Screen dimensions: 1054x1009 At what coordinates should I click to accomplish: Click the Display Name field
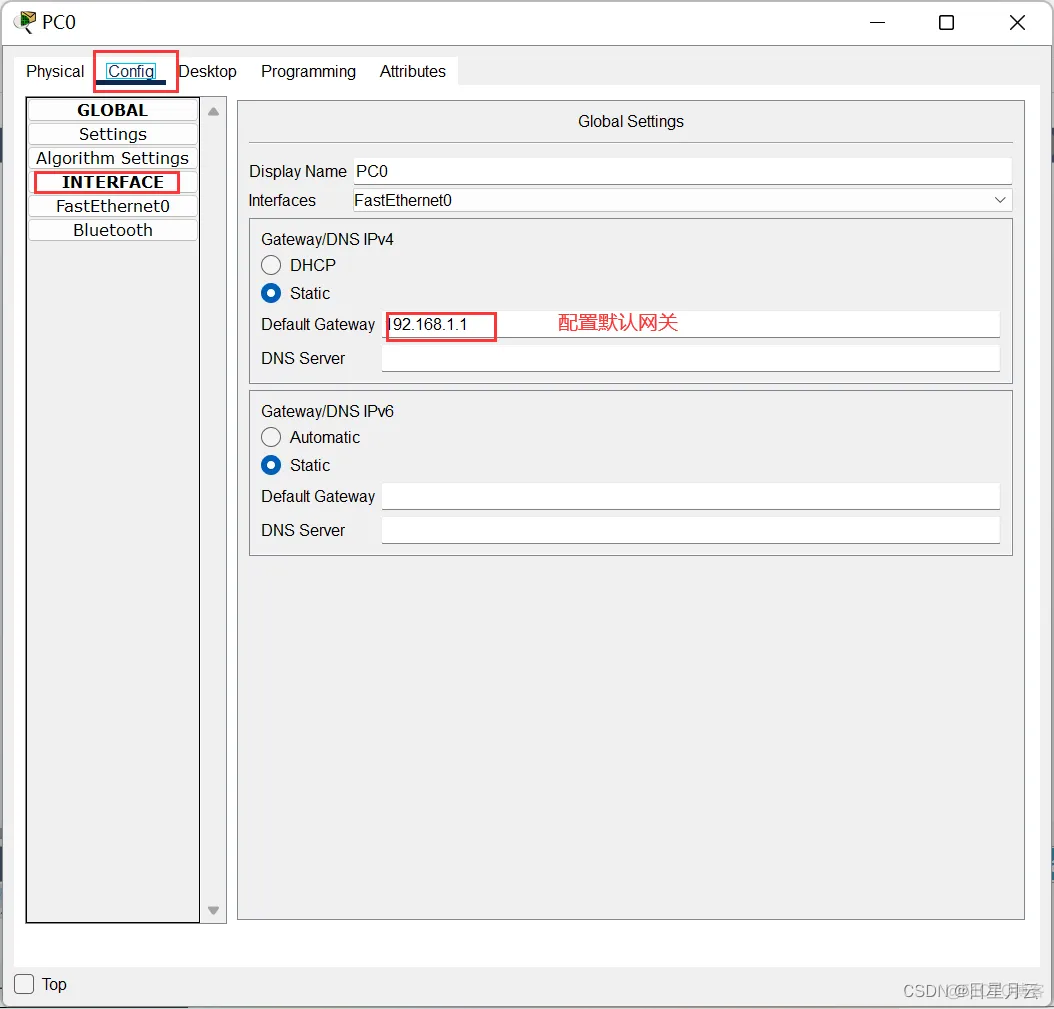tap(682, 171)
